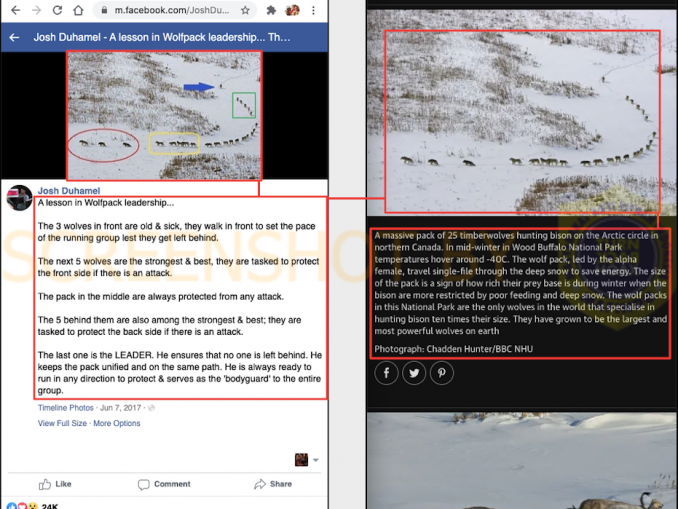Open the bison photo below the share icons
This screenshot has width=678, height=509.
[x=522, y=461]
